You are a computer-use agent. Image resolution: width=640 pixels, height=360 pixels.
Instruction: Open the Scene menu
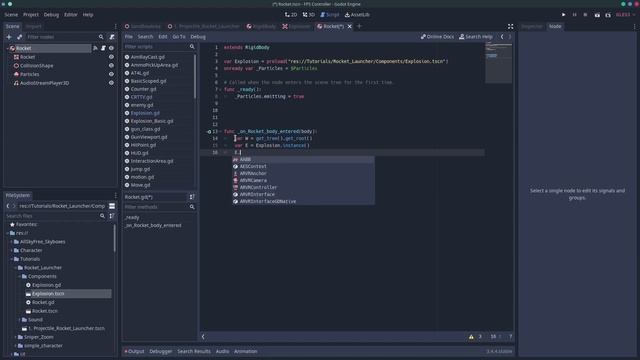(x=11, y=15)
